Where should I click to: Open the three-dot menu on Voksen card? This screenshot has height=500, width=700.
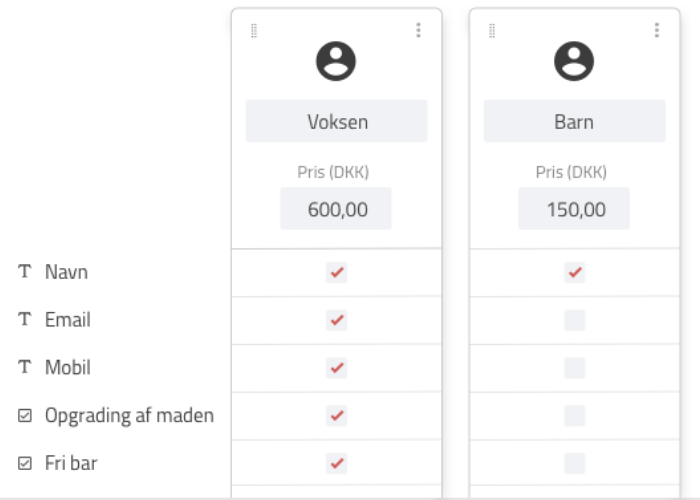(418, 30)
